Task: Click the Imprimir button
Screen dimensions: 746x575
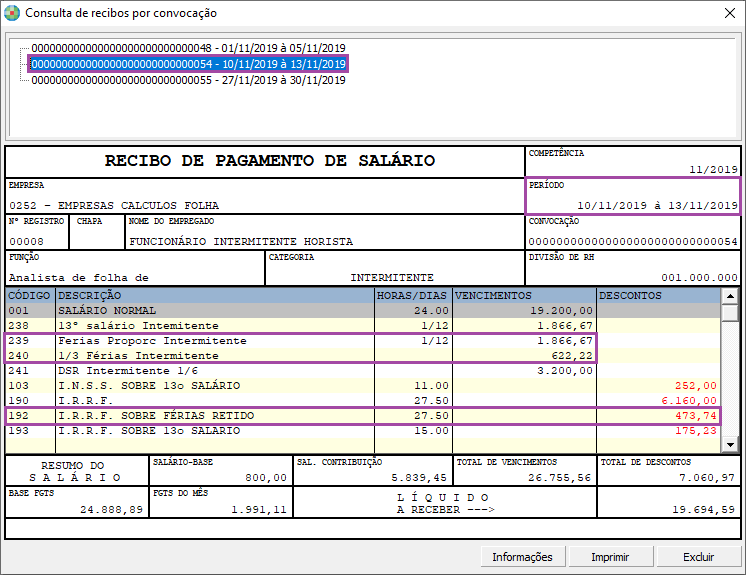Action: pos(610,557)
